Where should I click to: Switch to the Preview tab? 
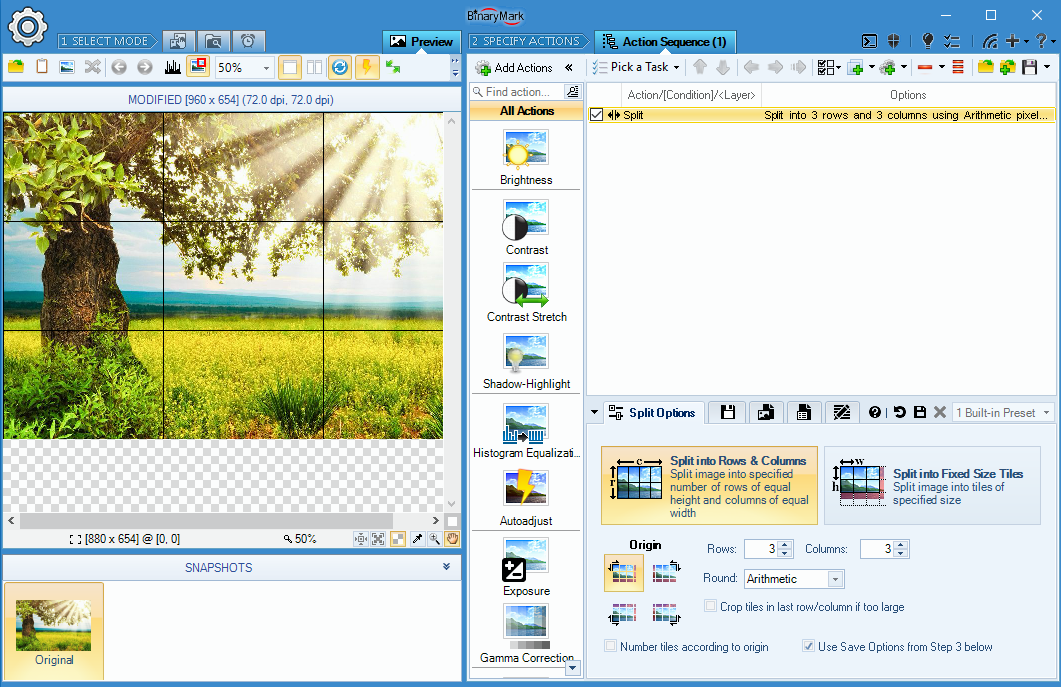click(x=421, y=42)
